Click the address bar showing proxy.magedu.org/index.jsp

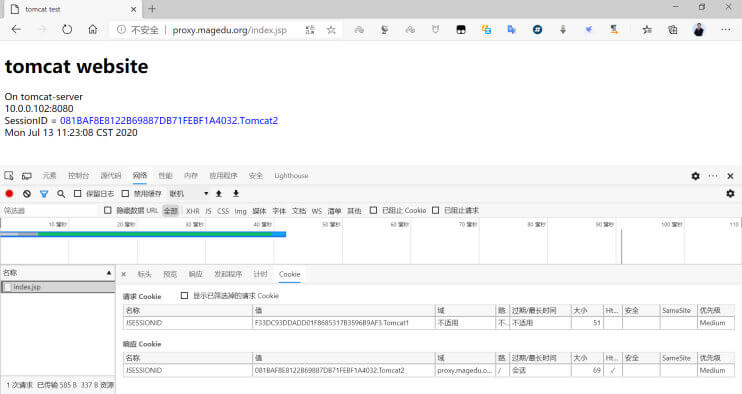(x=230, y=30)
